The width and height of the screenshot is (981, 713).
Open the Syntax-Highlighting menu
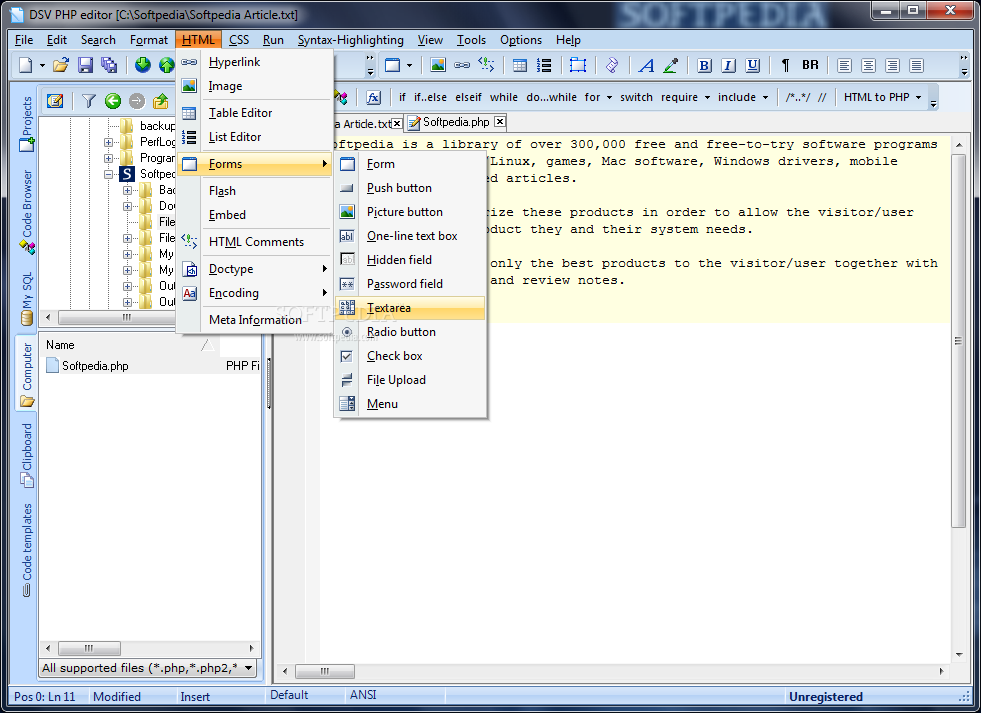click(x=350, y=40)
